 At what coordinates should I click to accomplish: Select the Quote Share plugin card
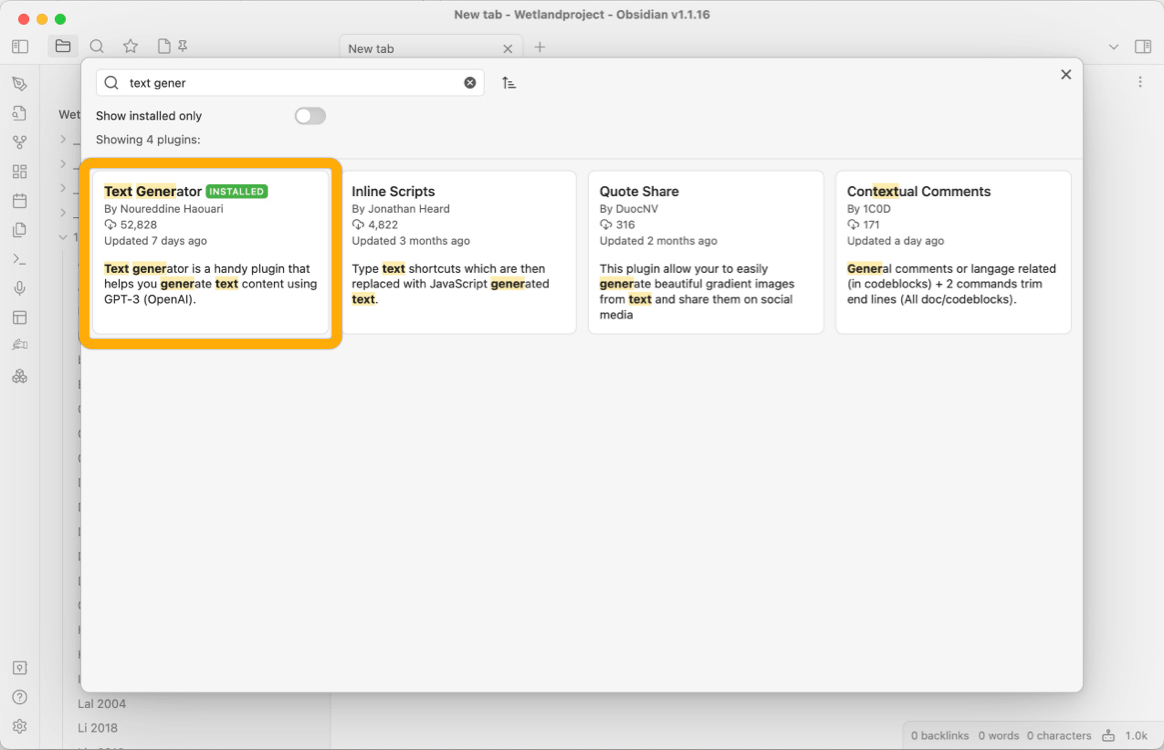(x=706, y=250)
